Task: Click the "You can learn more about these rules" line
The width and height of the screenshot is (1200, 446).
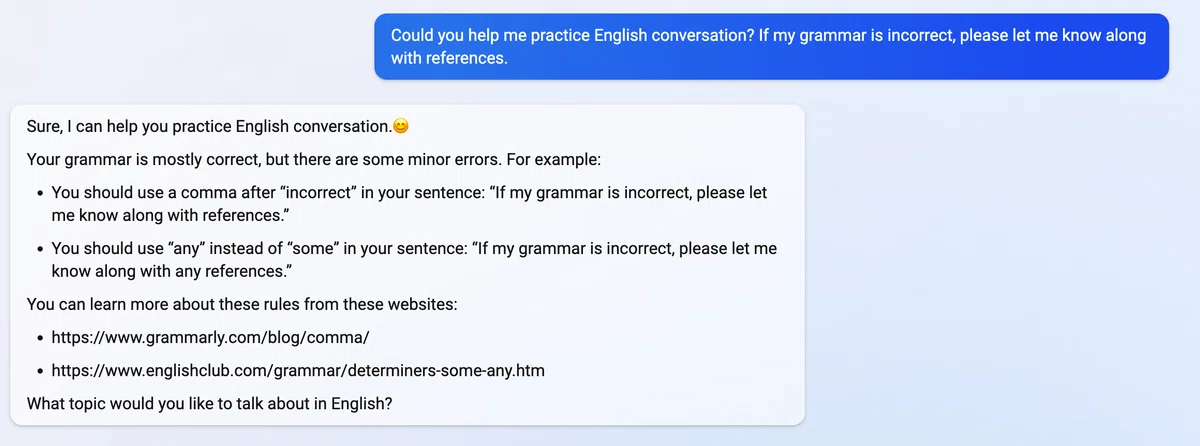Action: point(242,304)
